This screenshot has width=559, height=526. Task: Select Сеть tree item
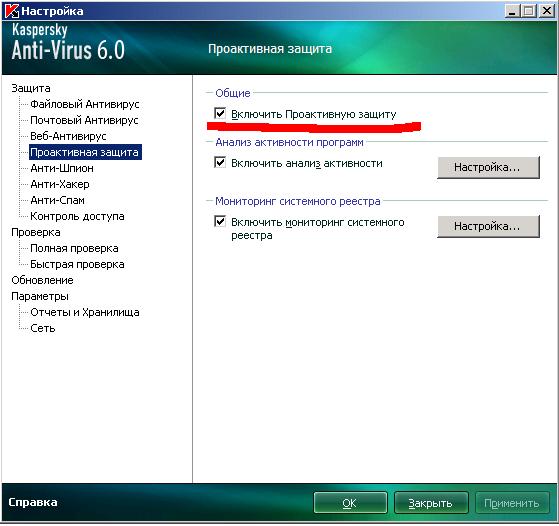tap(43, 328)
